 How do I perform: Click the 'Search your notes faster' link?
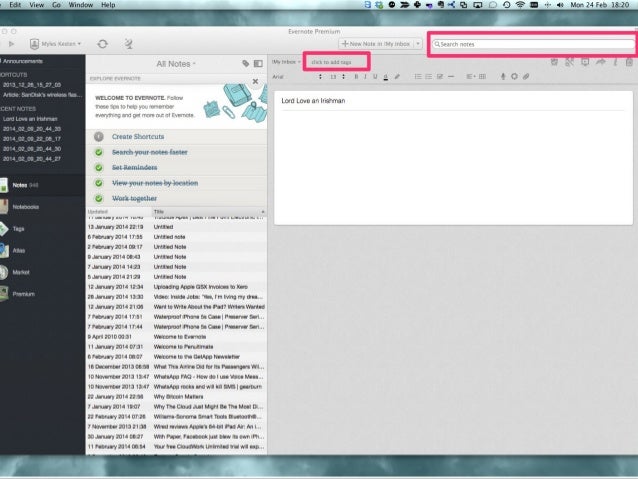[150, 152]
